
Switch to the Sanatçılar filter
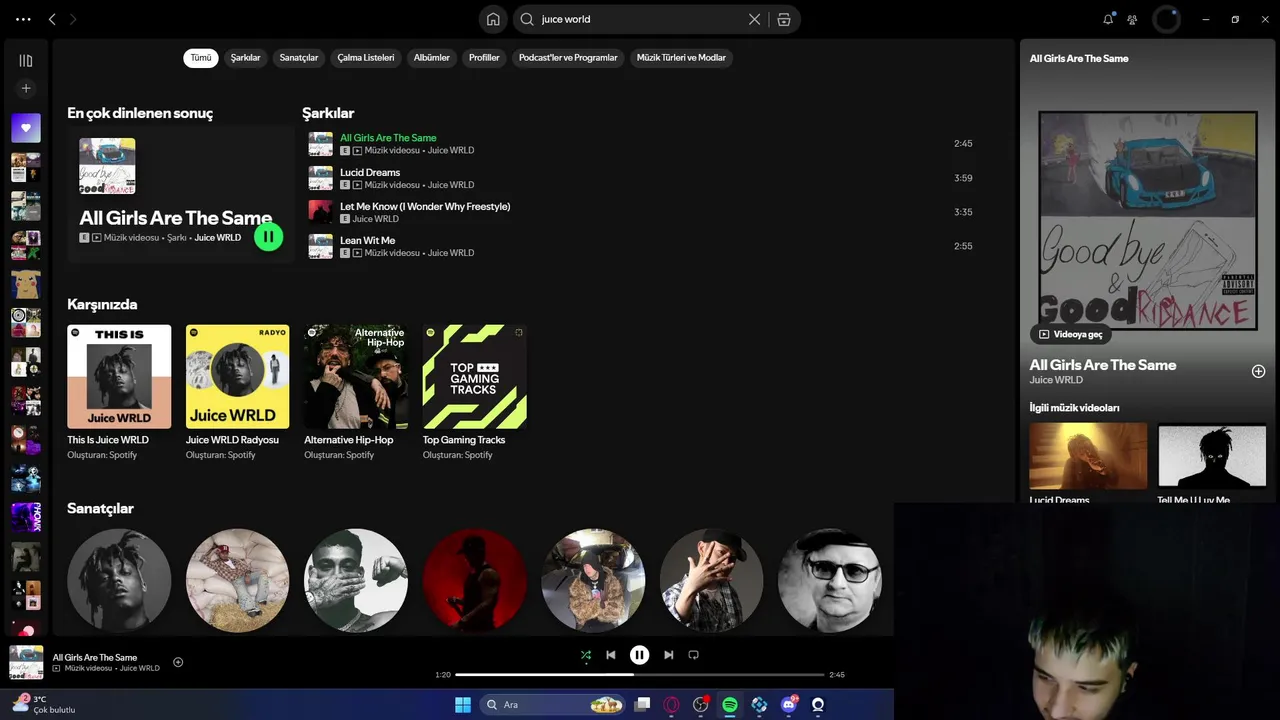pyautogui.click(x=298, y=58)
